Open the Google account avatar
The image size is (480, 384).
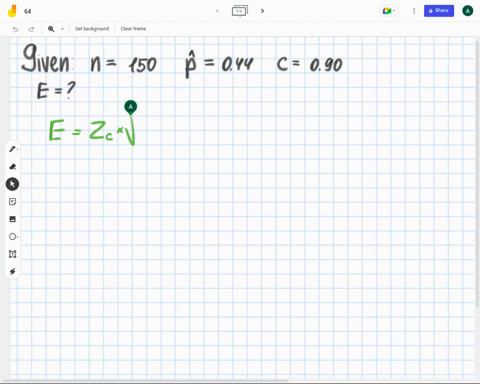pyautogui.click(x=468, y=11)
